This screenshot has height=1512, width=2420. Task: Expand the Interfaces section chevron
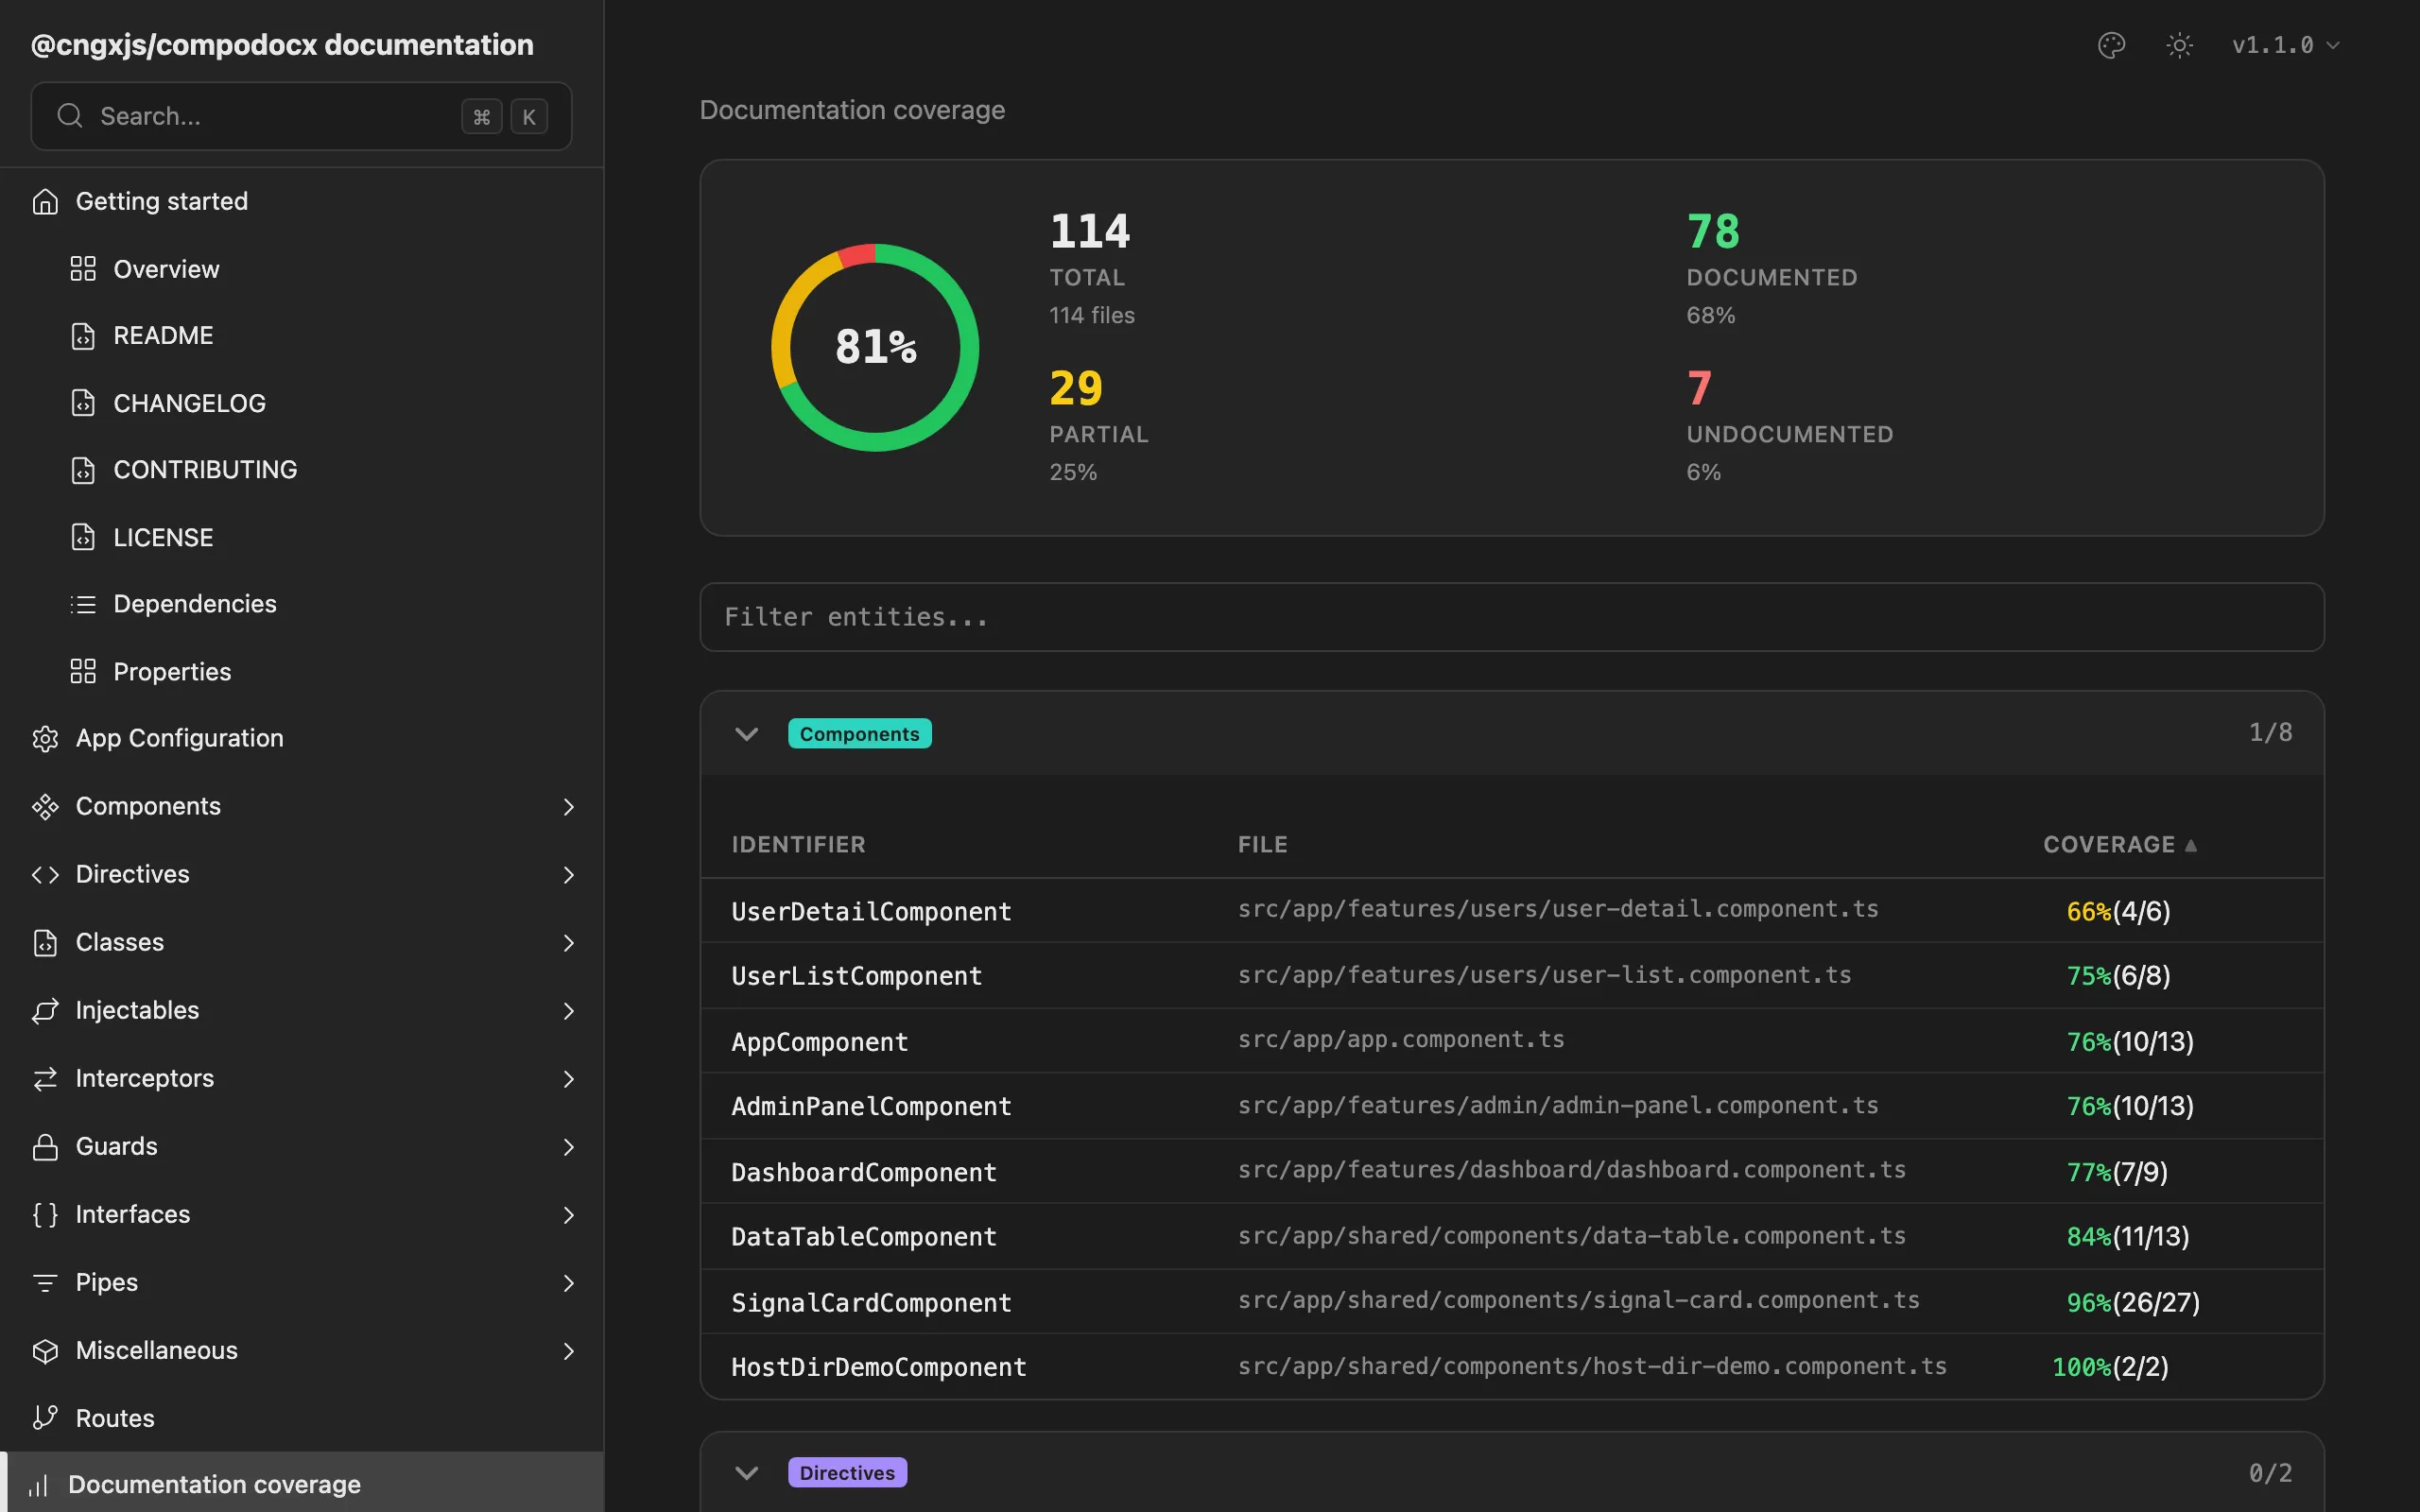pos(568,1214)
